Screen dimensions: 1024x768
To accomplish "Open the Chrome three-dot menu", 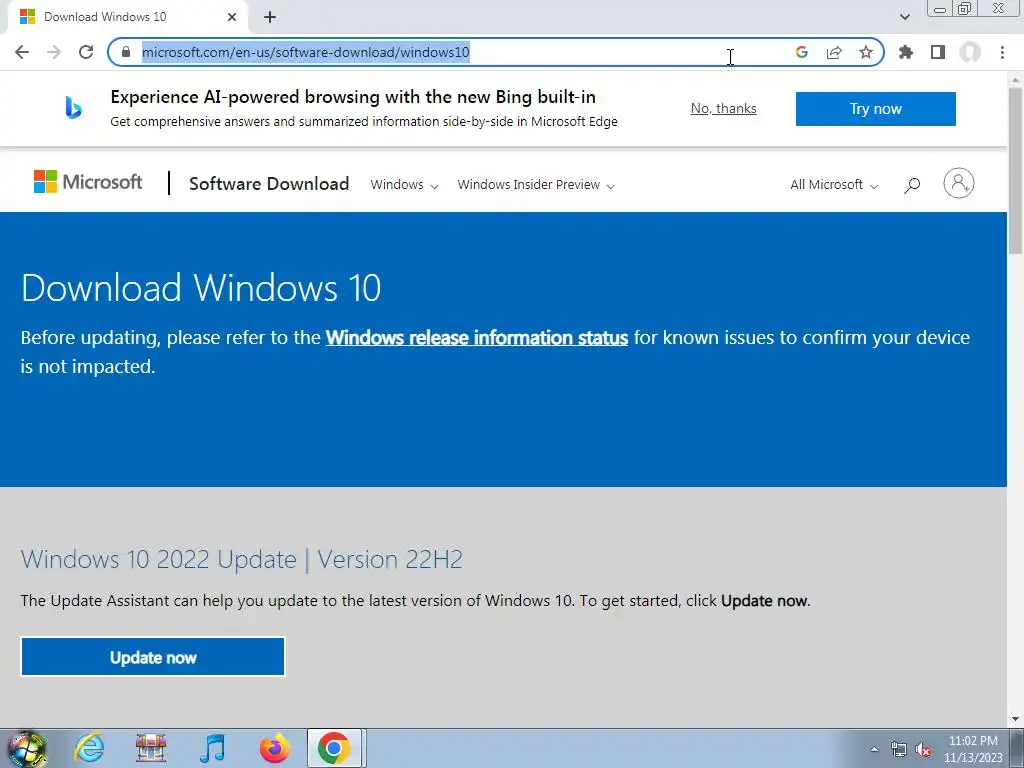I will point(1002,52).
